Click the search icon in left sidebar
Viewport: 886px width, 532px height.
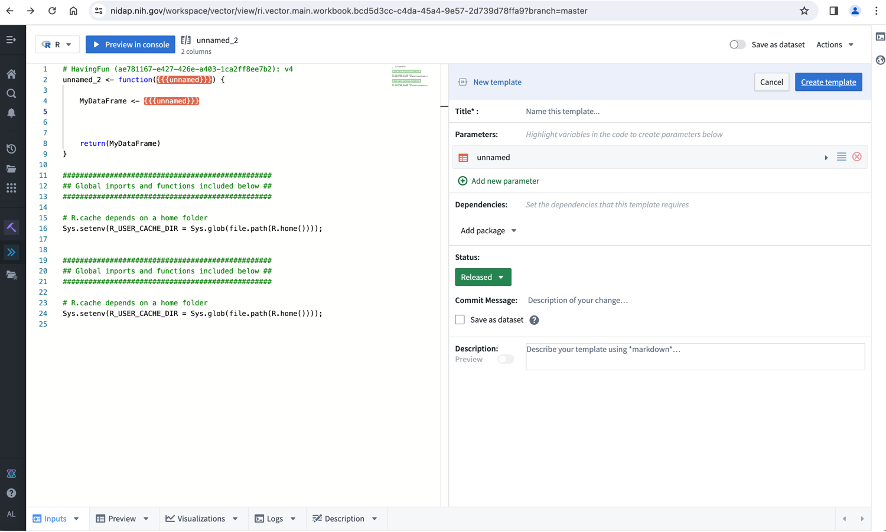coord(12,93)
